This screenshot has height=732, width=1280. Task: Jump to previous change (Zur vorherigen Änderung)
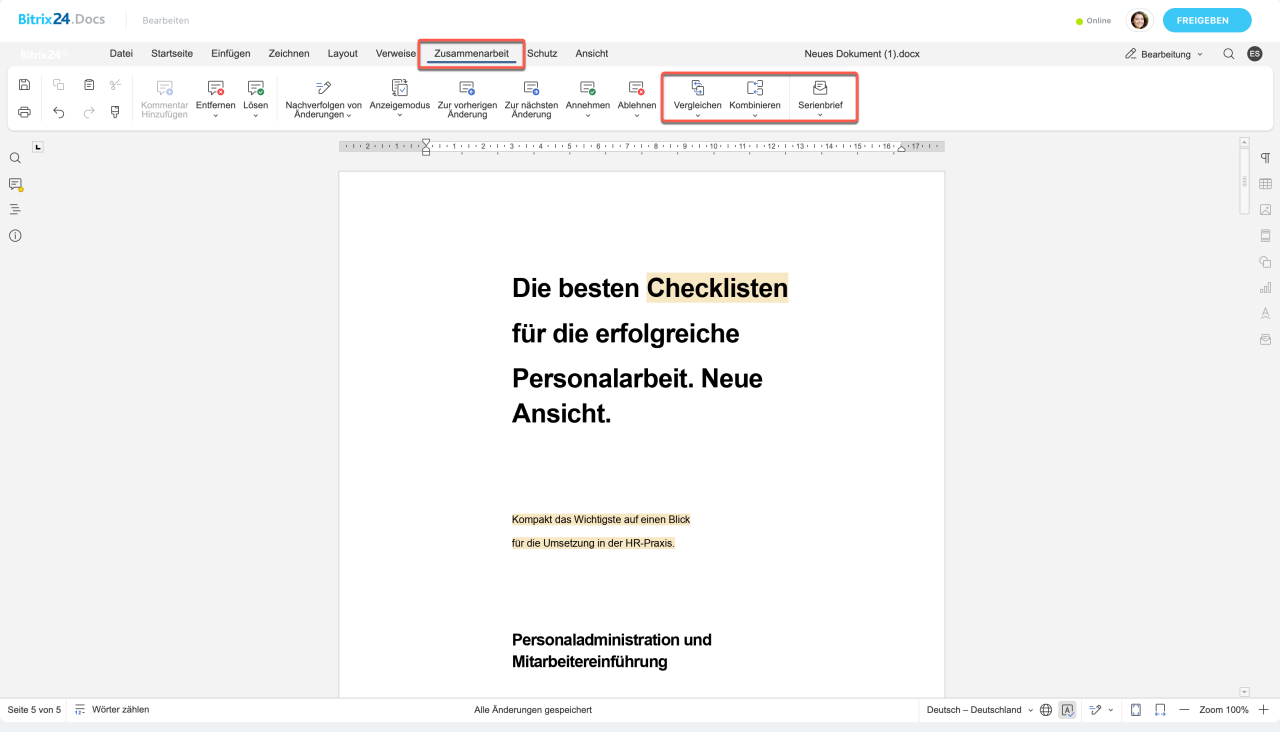click(467, 100)
